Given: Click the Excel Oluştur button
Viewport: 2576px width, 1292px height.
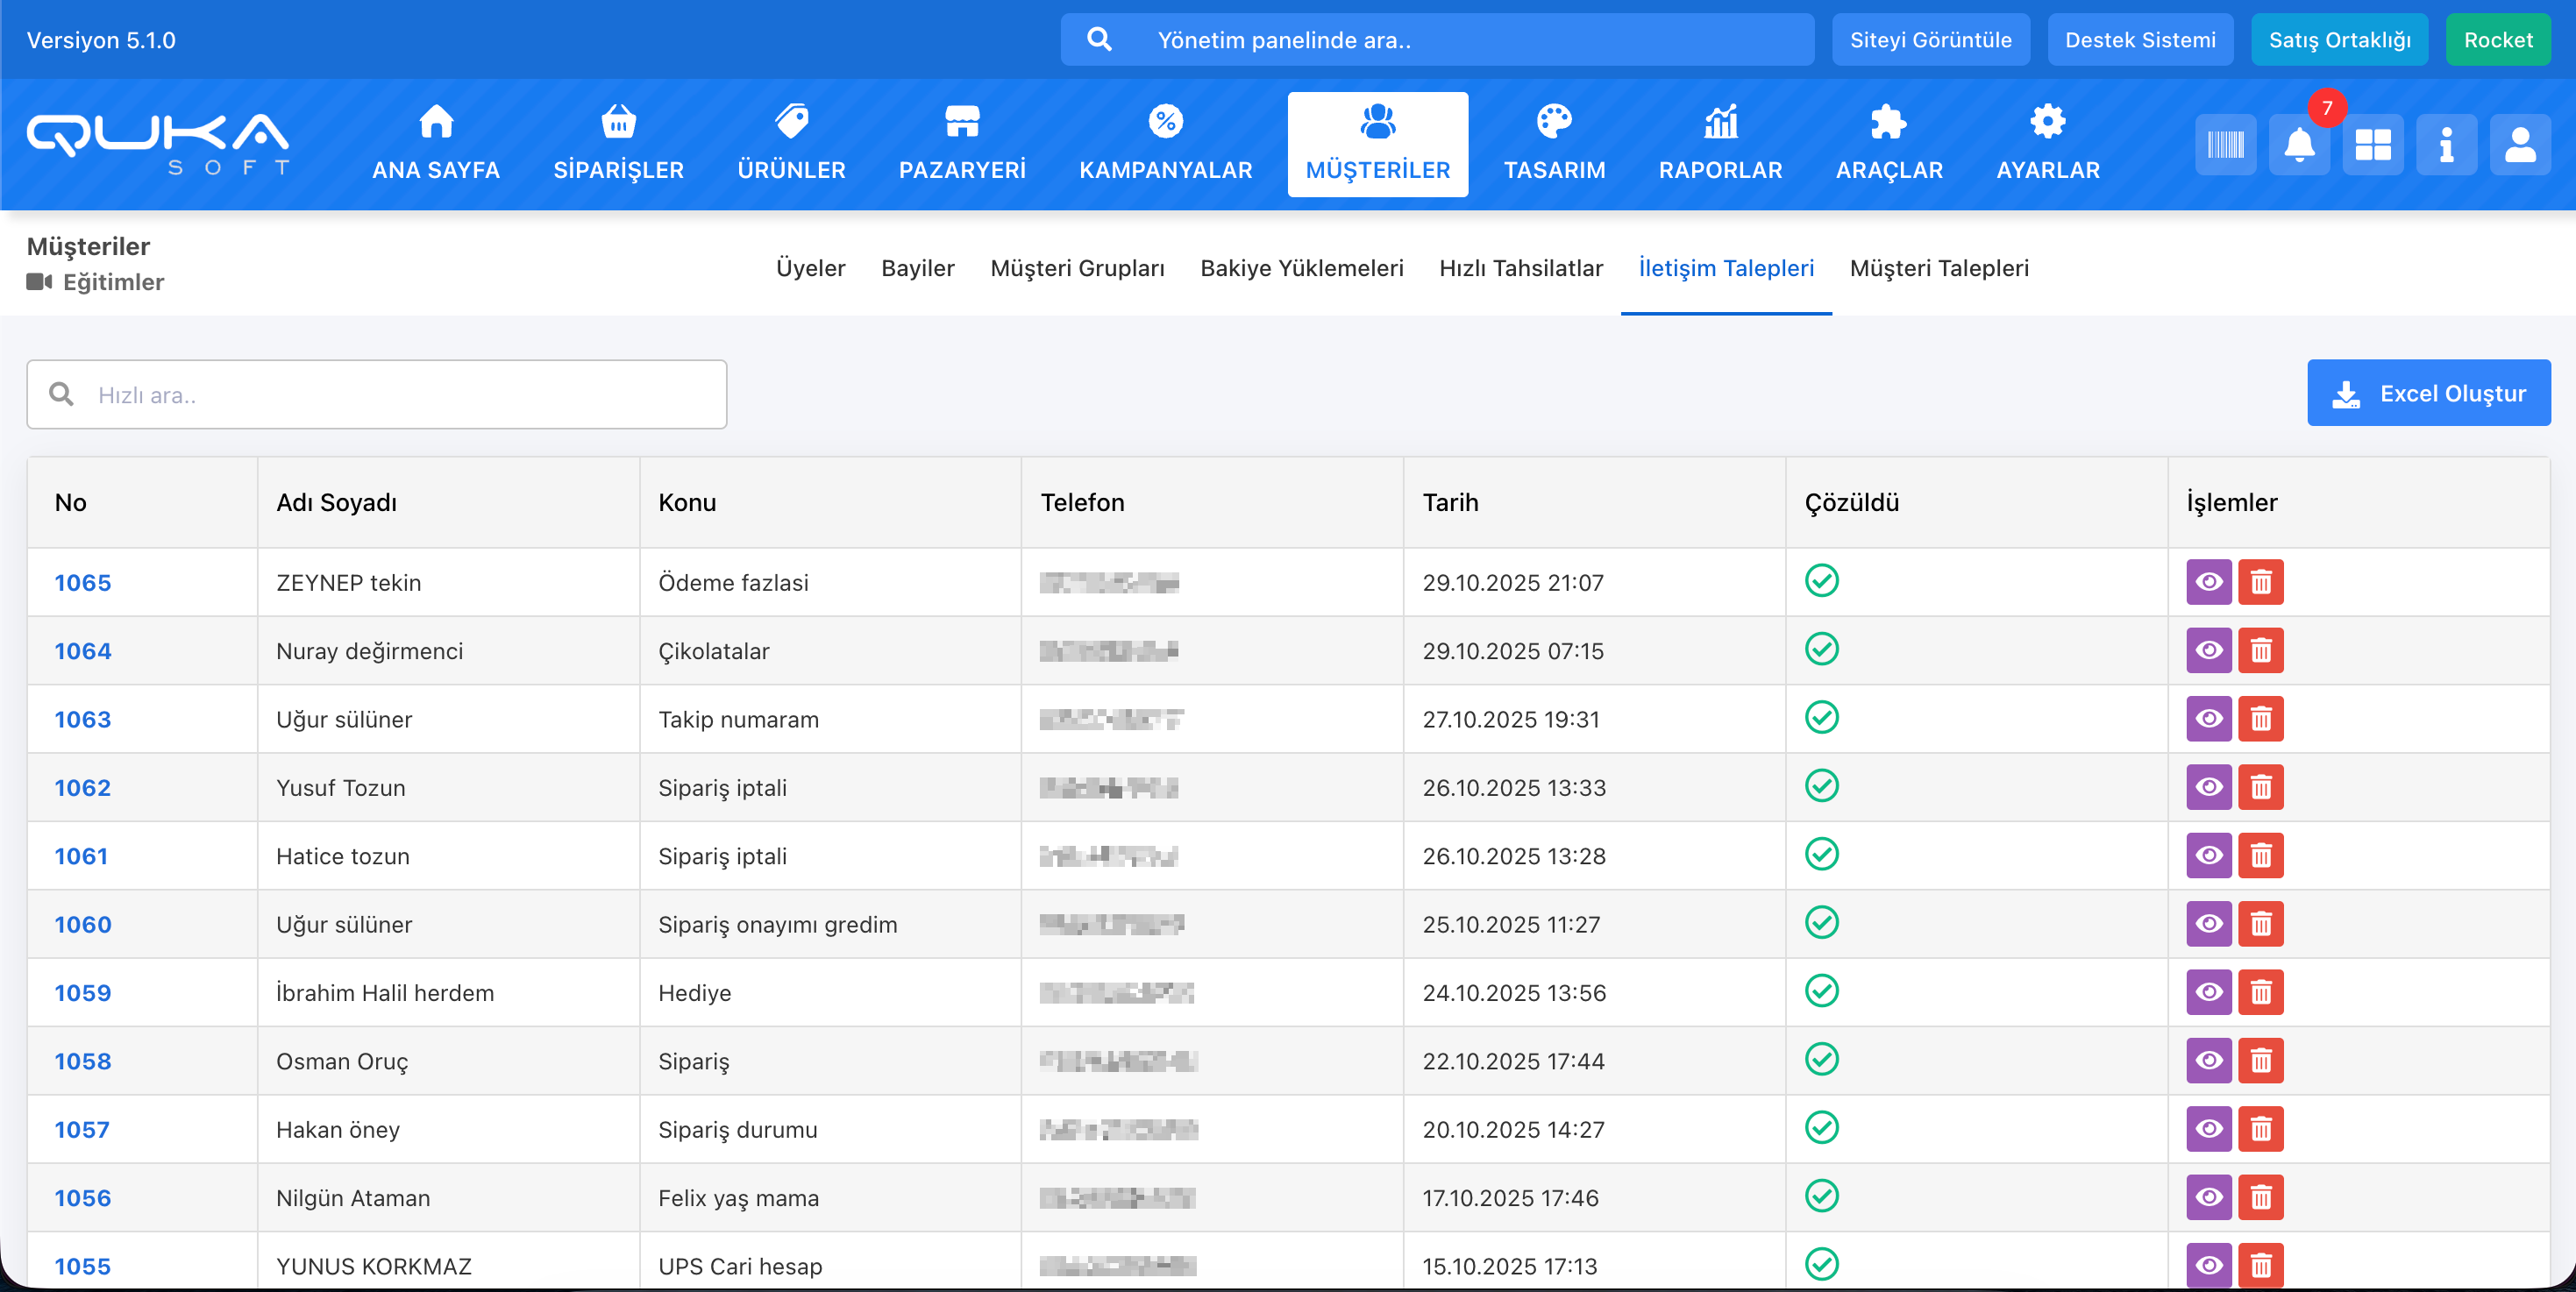Looking at the screenshot, I should pyautogui.click(x=2428, y=393).
